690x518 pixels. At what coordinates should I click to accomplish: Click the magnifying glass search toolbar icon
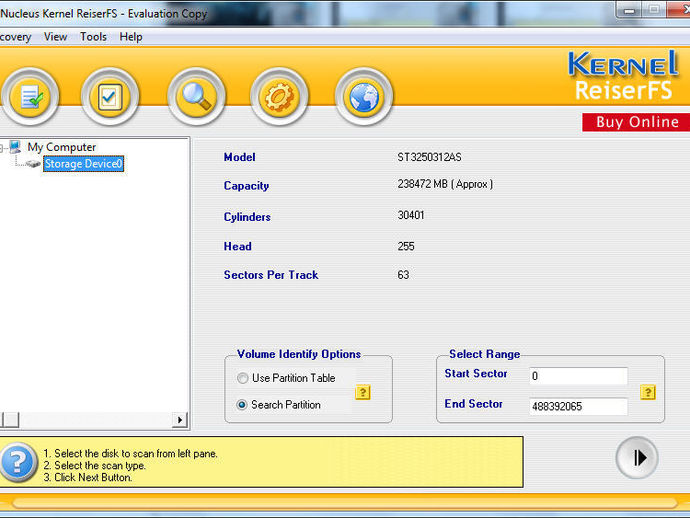196,97
